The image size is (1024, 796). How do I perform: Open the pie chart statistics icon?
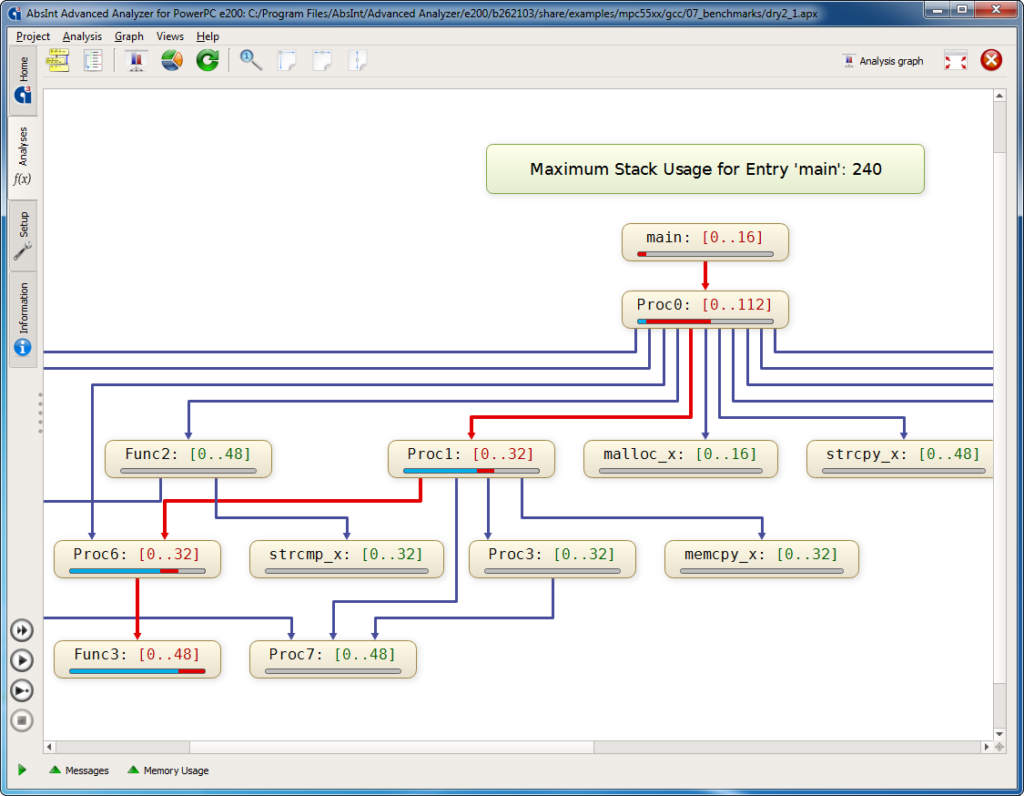(x=170, y=60)
